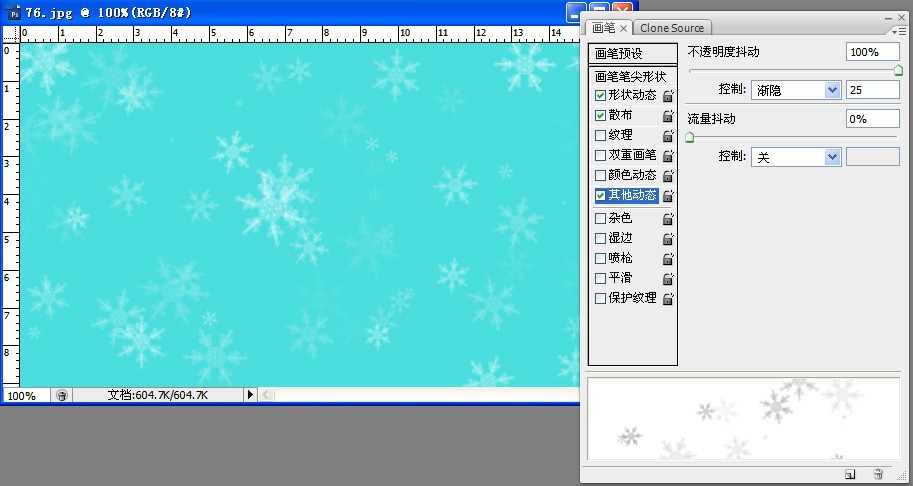The height and width of the screenshot is (486, 913).
Task: Click the delete brush trash icon
Action: pyautogui.click(x=878, y=474)
